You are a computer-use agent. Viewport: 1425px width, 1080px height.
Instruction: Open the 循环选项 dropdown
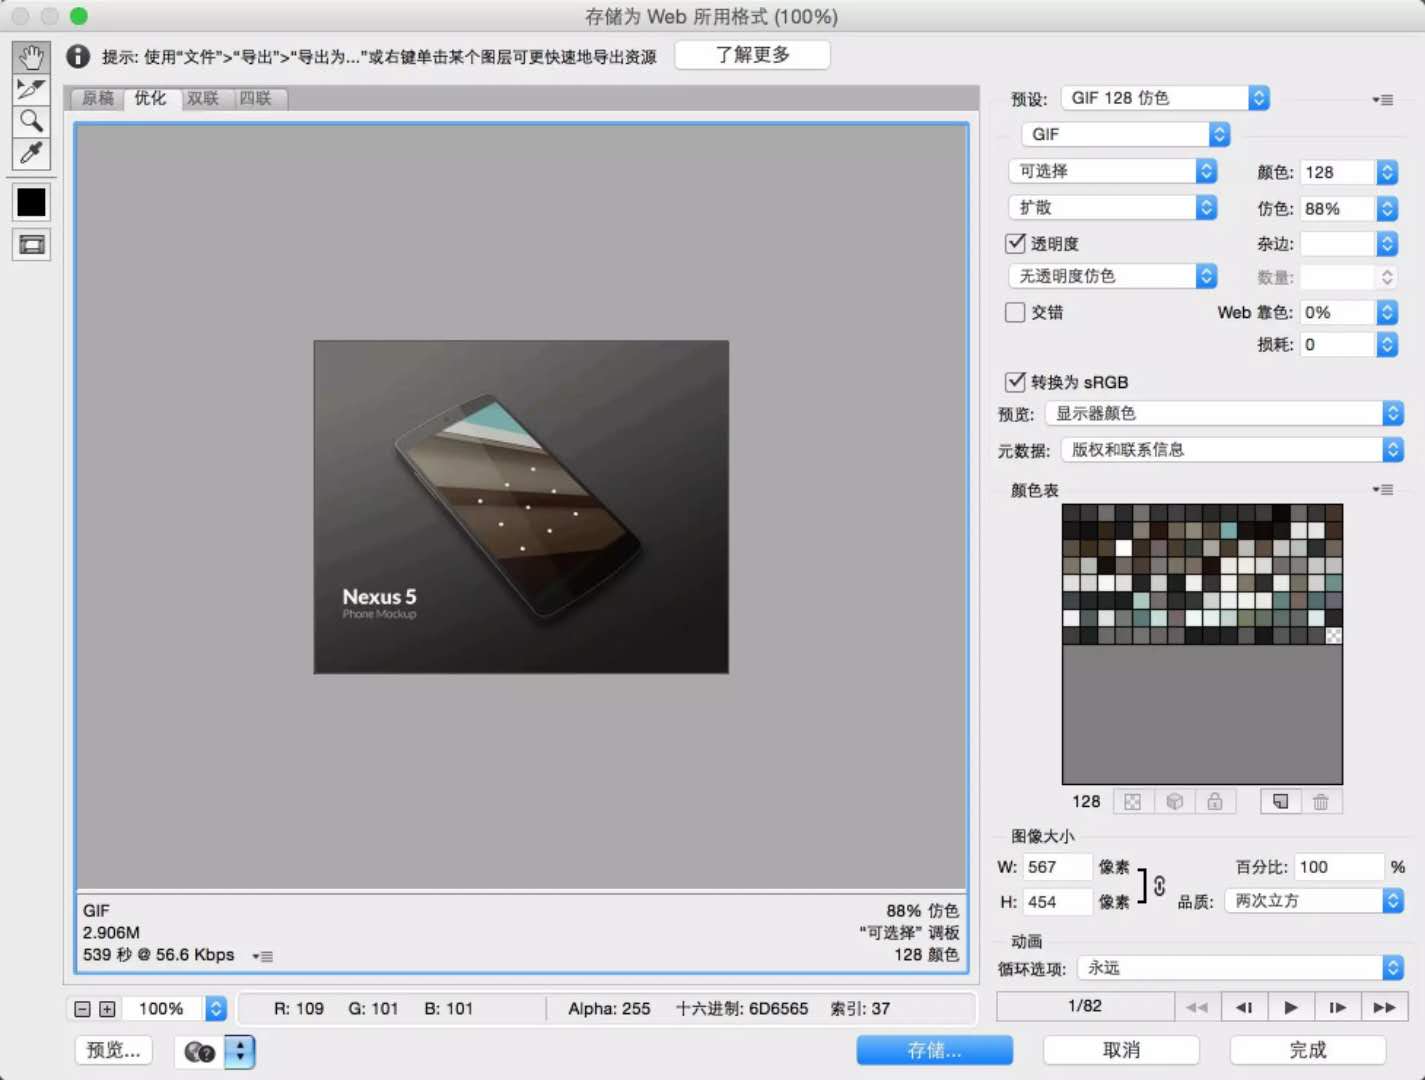pos(1240,968)
